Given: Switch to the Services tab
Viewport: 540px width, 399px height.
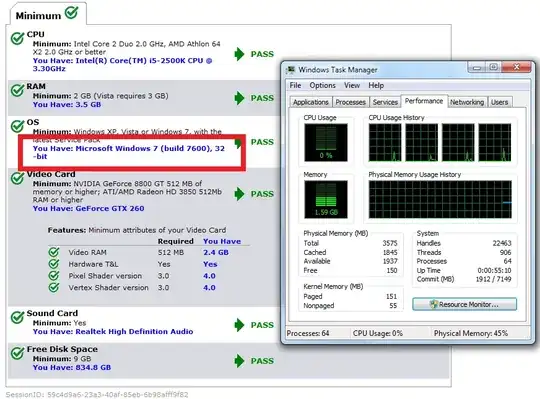Looking at the screenshot, I should tap(385, 102).
